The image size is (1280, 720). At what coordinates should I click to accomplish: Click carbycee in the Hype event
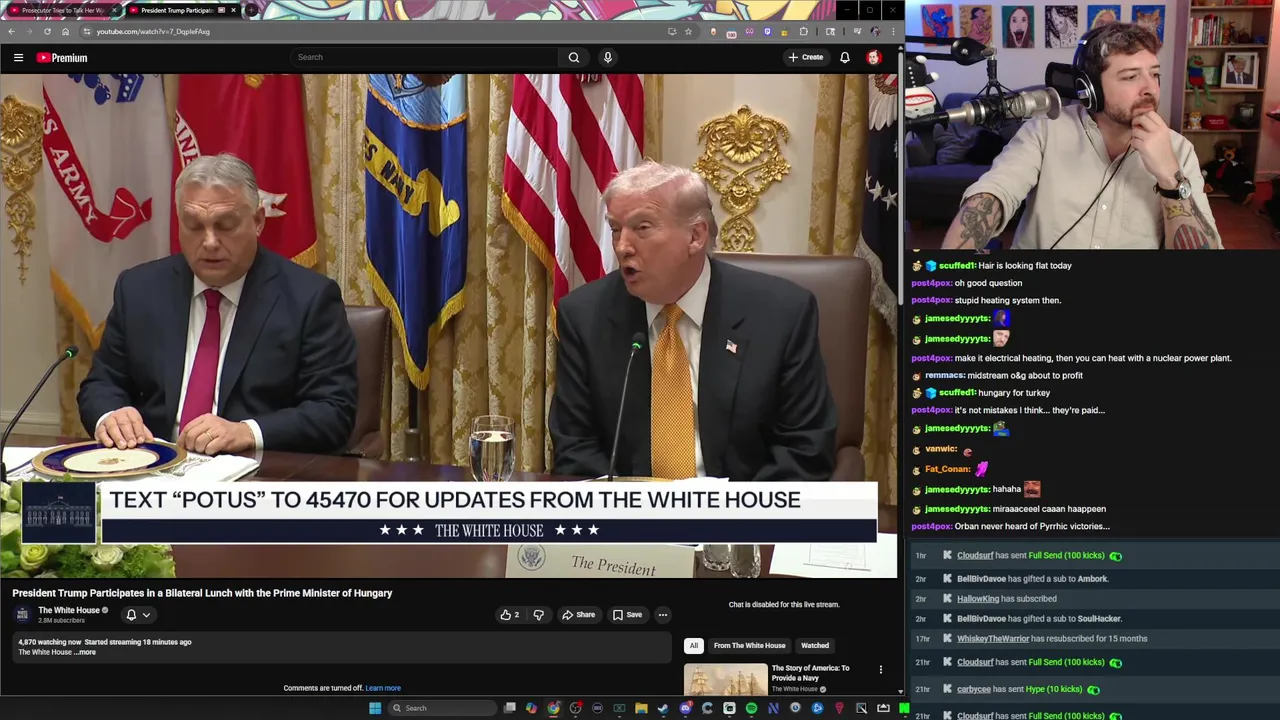click(x=974, y=689)
